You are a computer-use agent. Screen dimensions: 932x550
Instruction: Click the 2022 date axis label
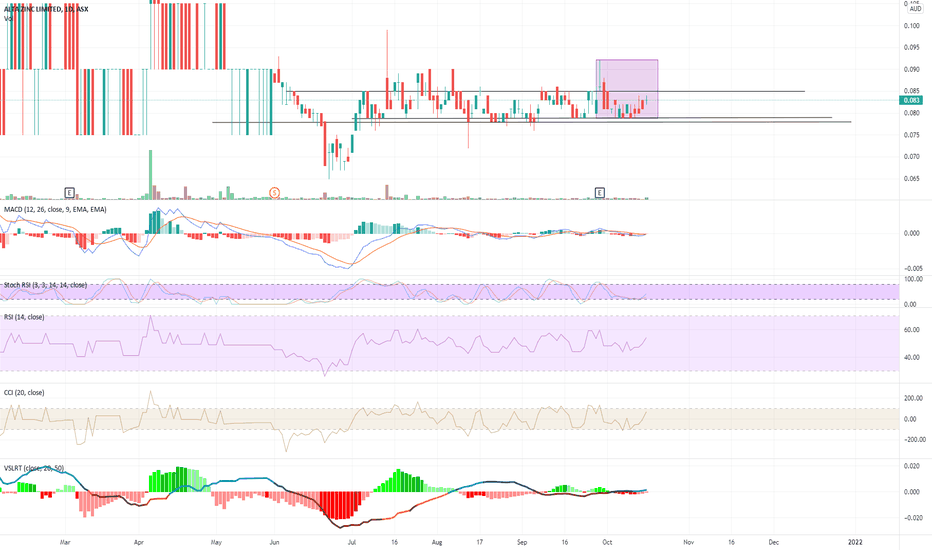[x=855, y=542]
